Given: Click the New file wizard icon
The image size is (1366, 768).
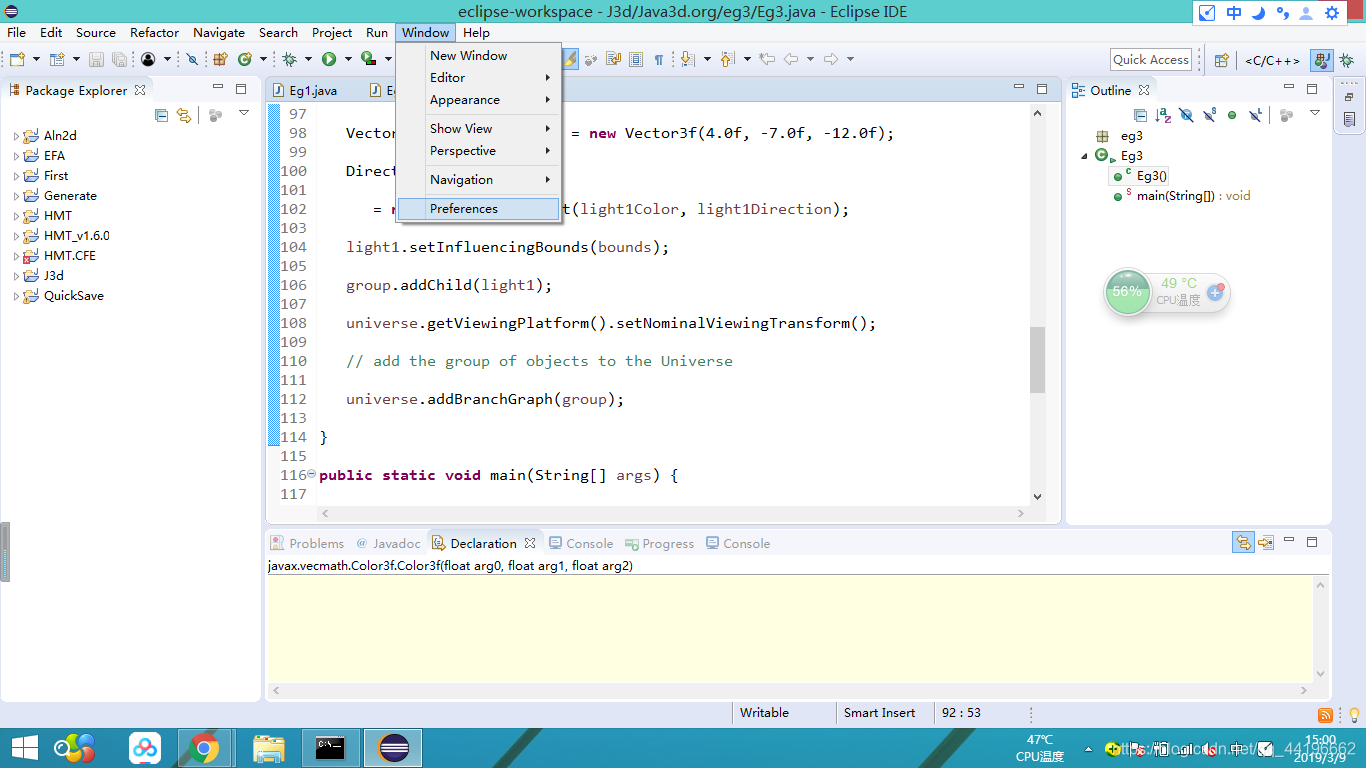Looking at the screenshot, I should (17, 59).
